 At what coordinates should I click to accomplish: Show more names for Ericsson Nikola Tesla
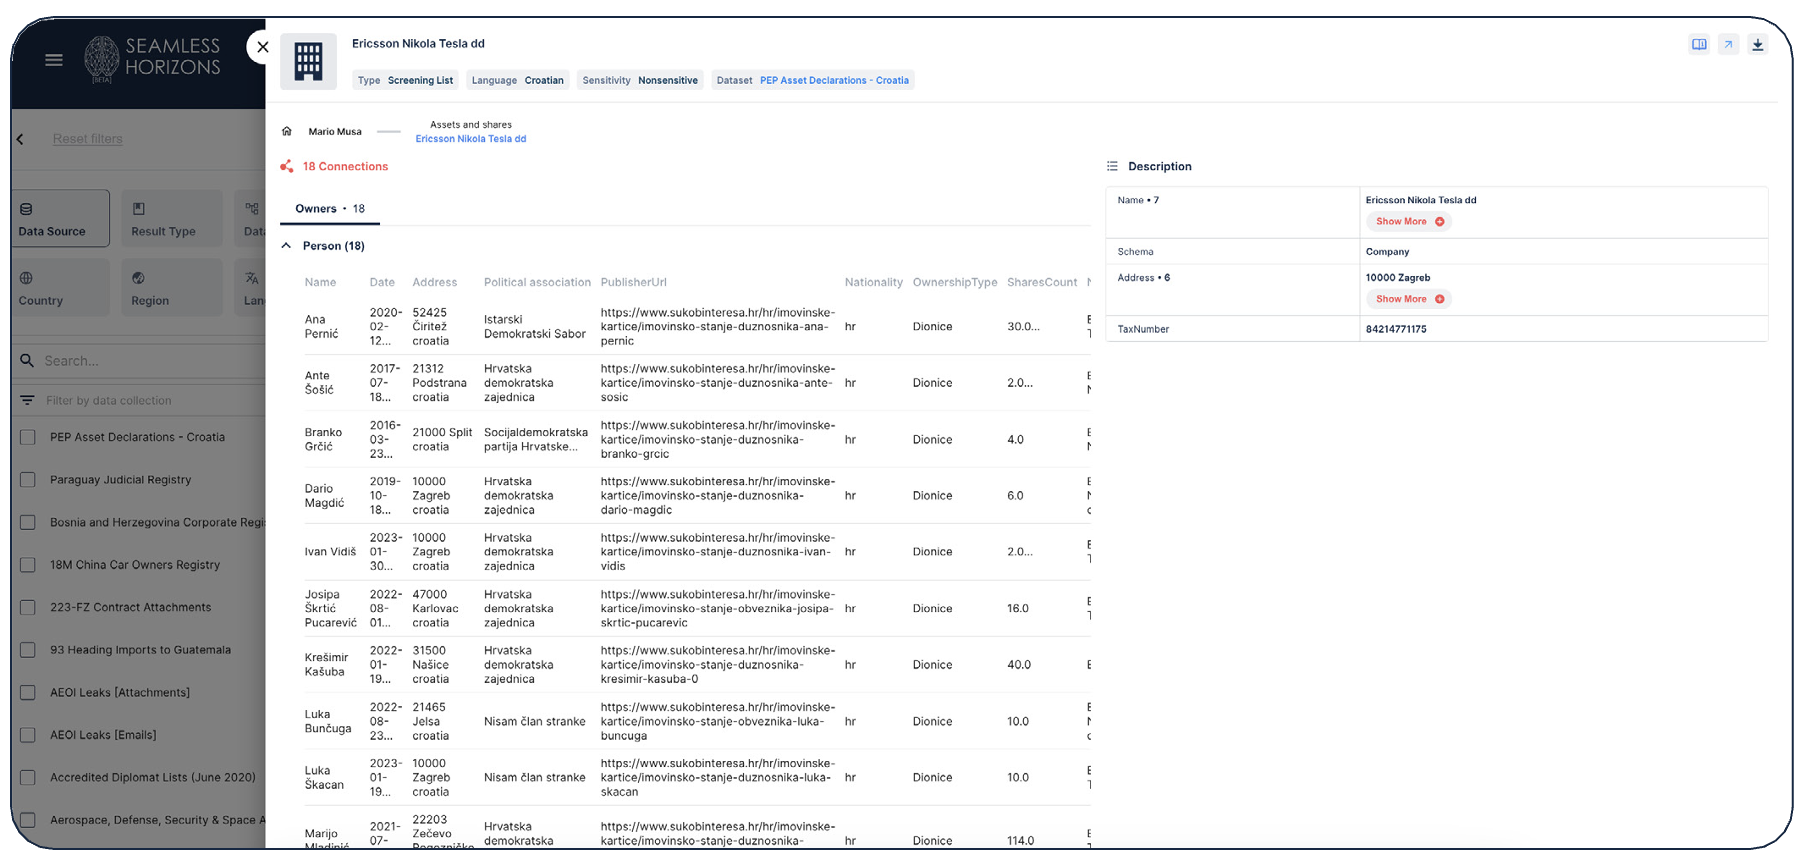(x=1410, y=222)
